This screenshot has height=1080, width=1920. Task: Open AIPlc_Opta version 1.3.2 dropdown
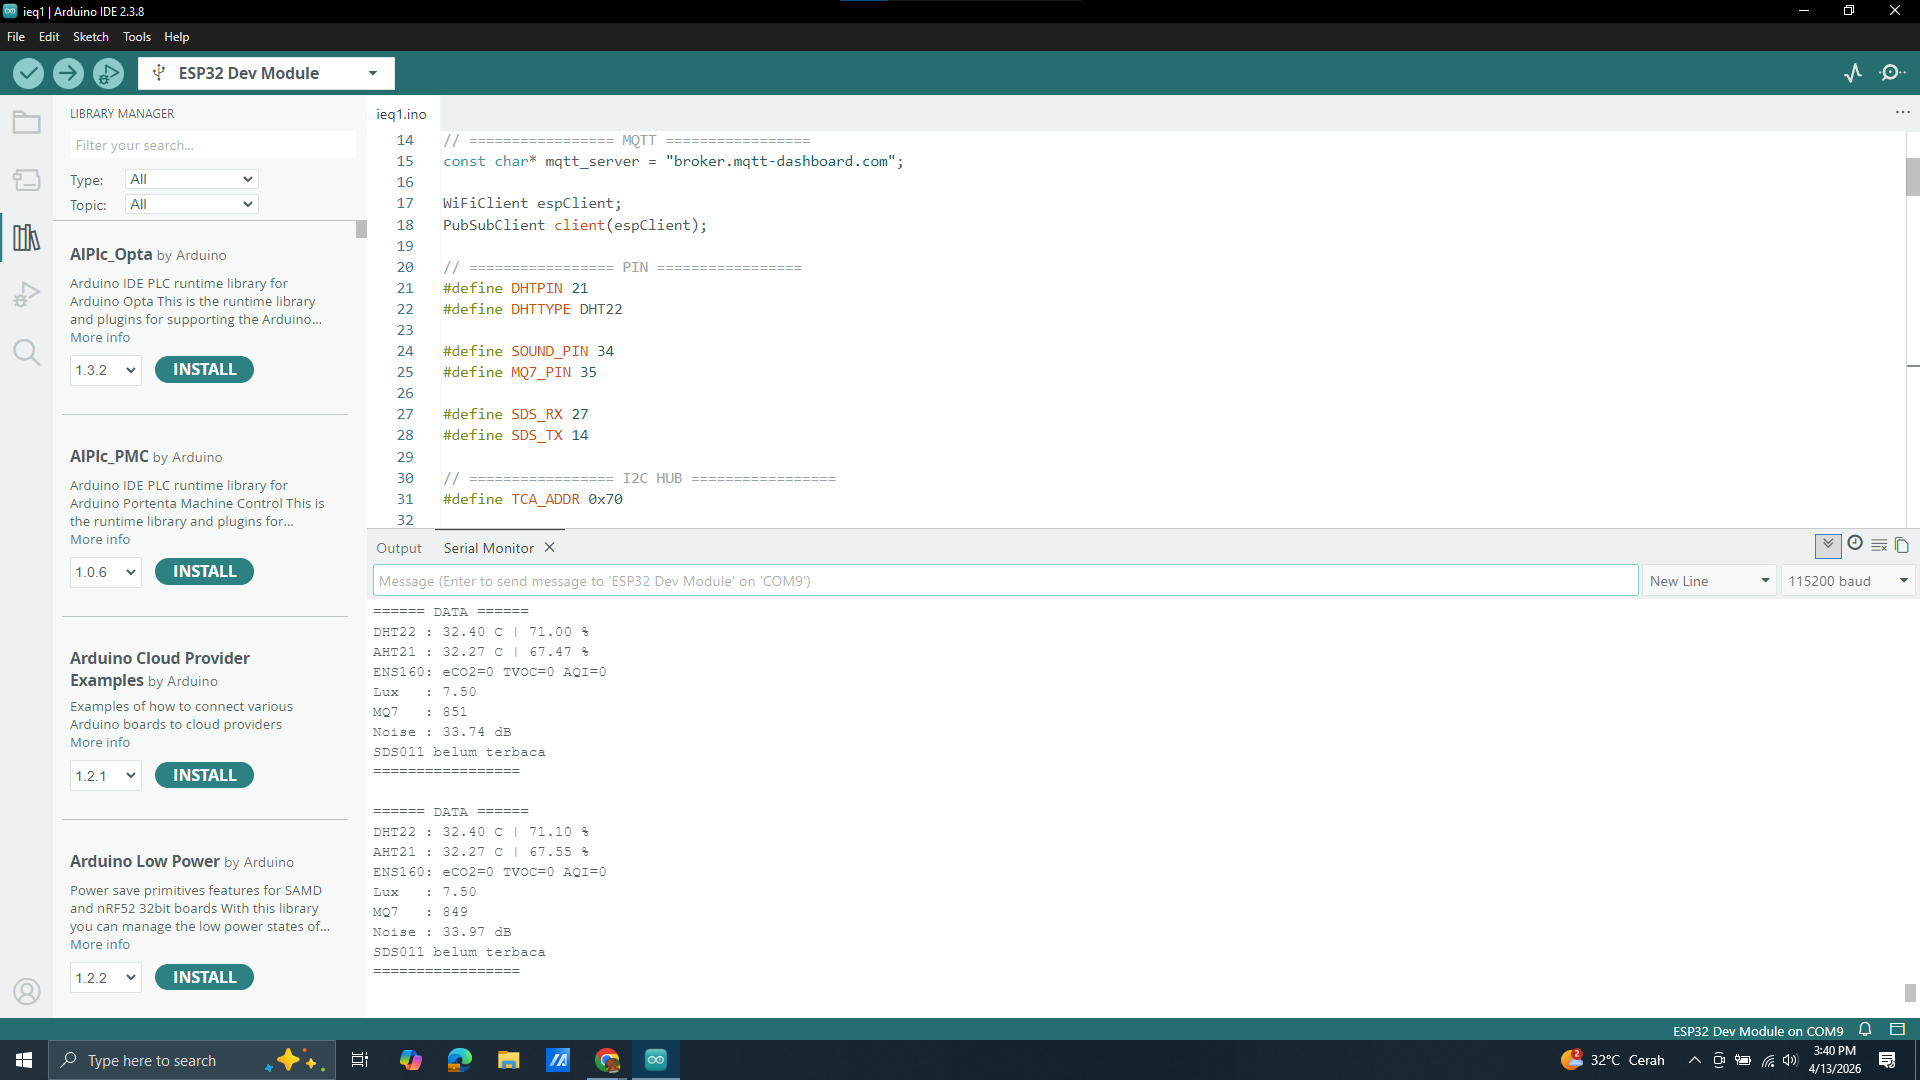point(105,370)
